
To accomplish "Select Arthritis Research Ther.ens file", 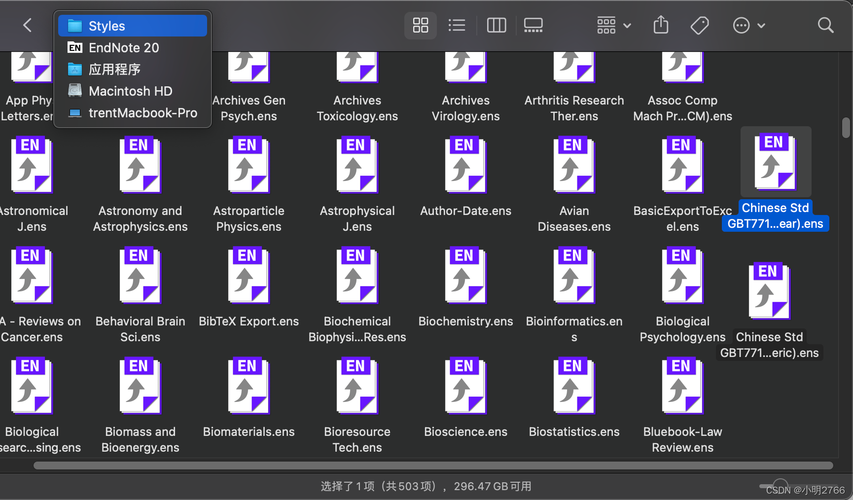I will point(574,87).
